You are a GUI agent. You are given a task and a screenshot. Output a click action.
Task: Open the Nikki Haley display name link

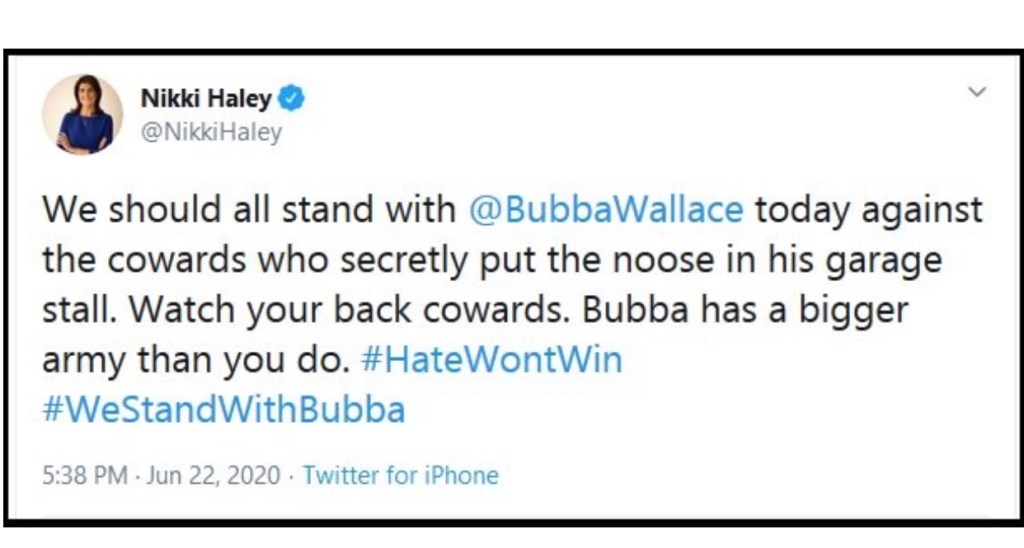pos(205,98)
